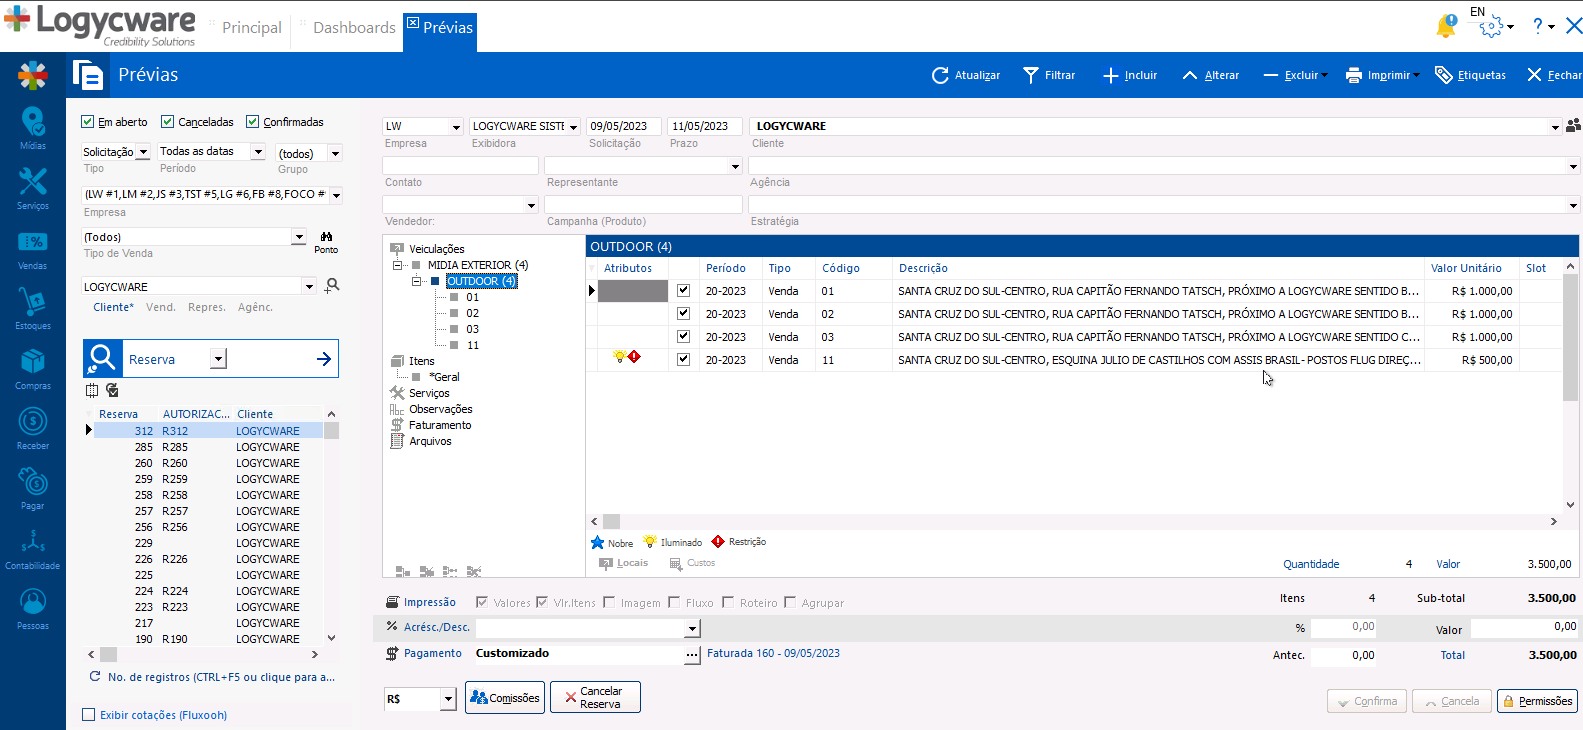Open the Reserva search type dropdown
Screen dimensions: 1583x730
pyautogui.click(x=219, y=359)
